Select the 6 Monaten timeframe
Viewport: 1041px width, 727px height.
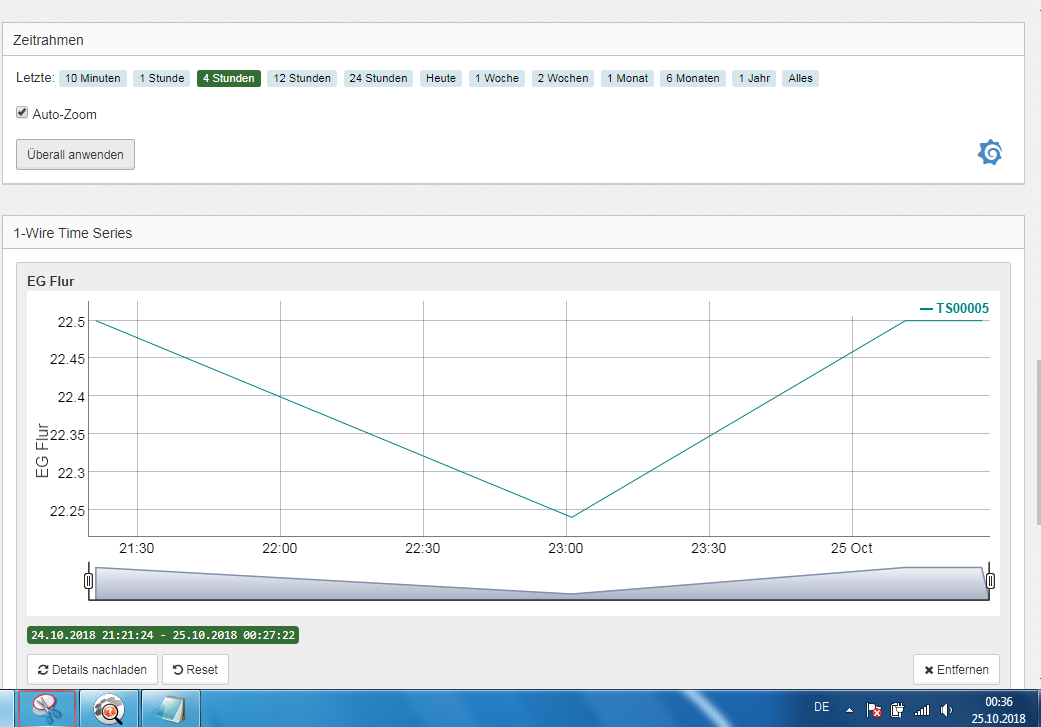(693, 78)
